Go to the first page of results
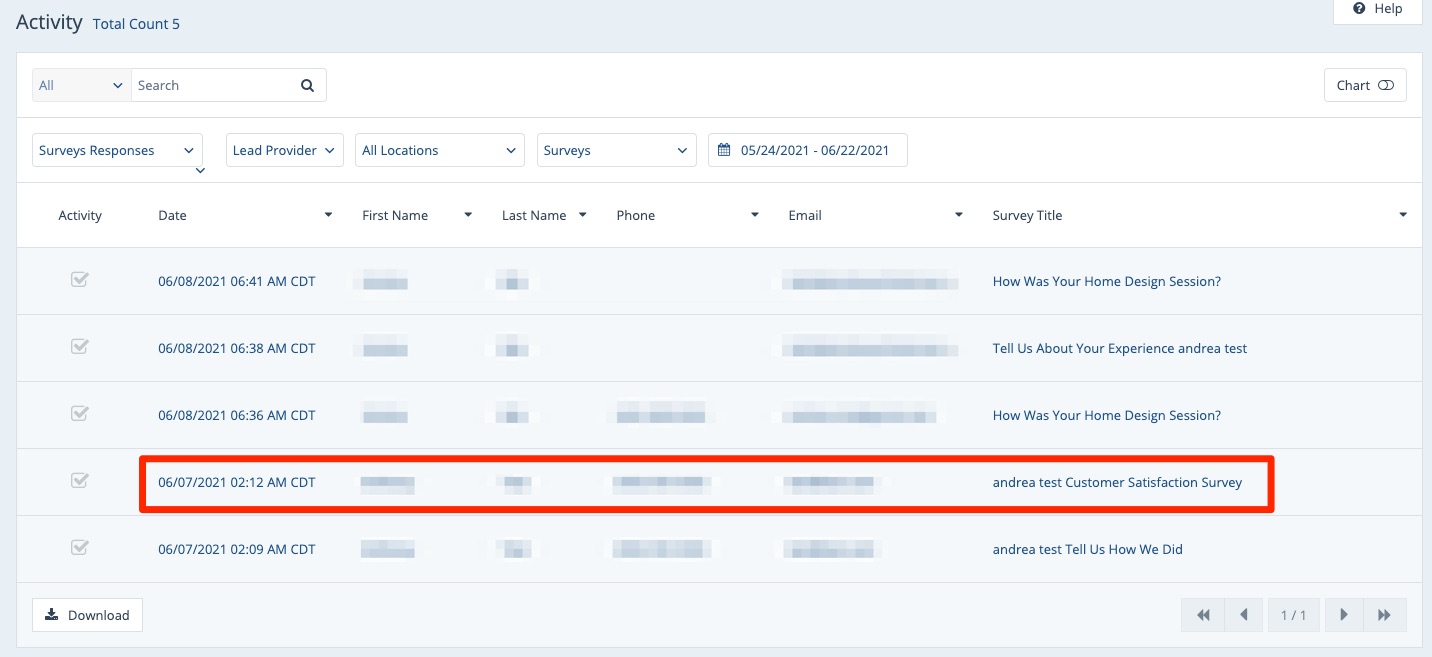Screen dimensions: 1432x657 pos(1203,615)
